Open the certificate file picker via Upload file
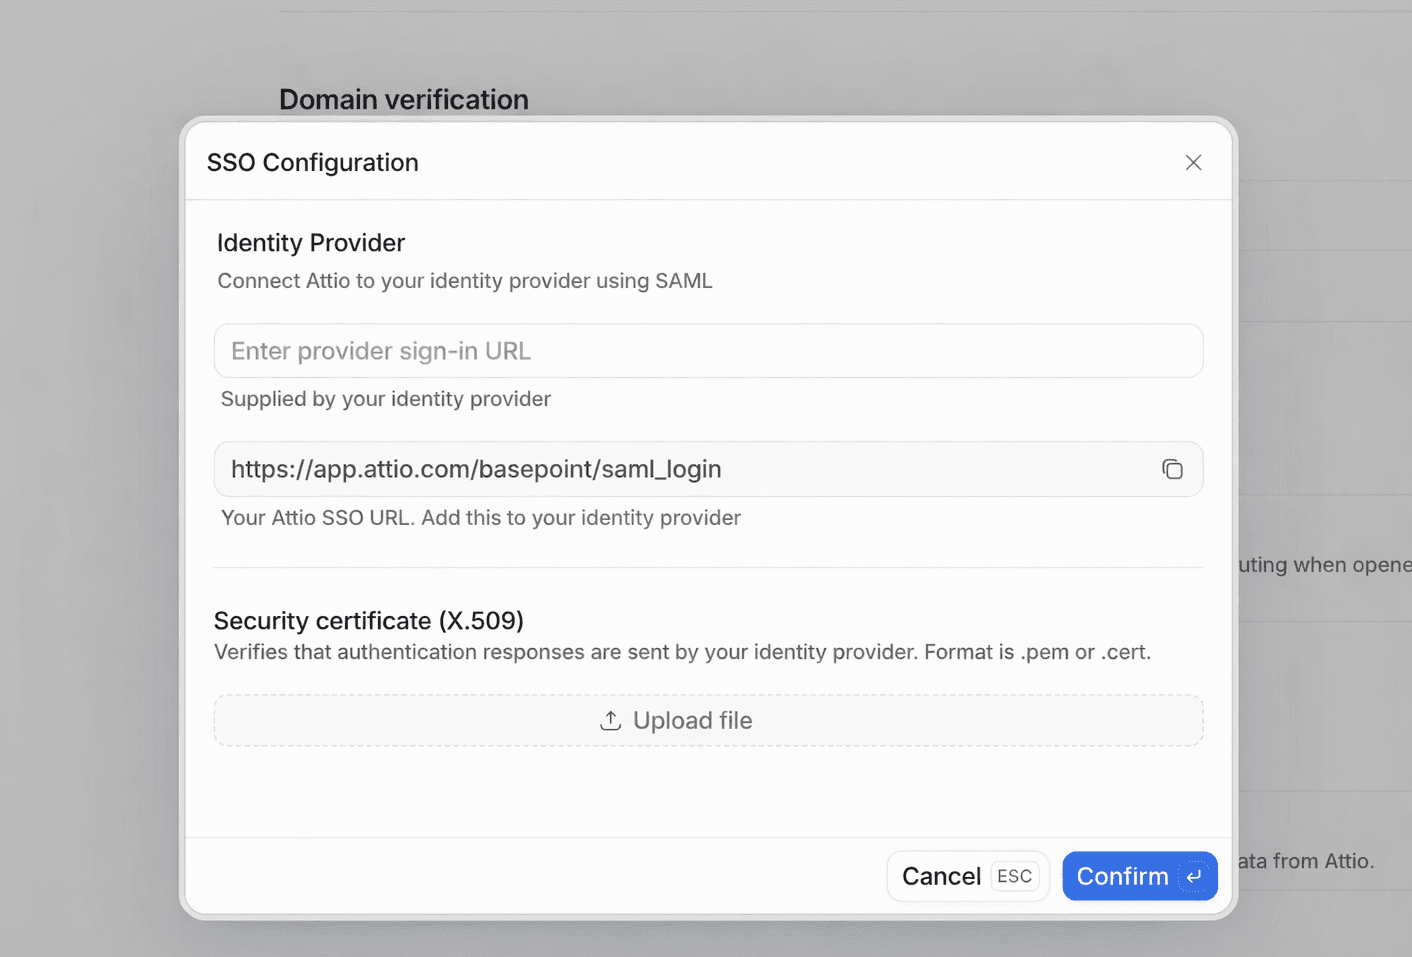1412x957 pixels. (707, 720)
